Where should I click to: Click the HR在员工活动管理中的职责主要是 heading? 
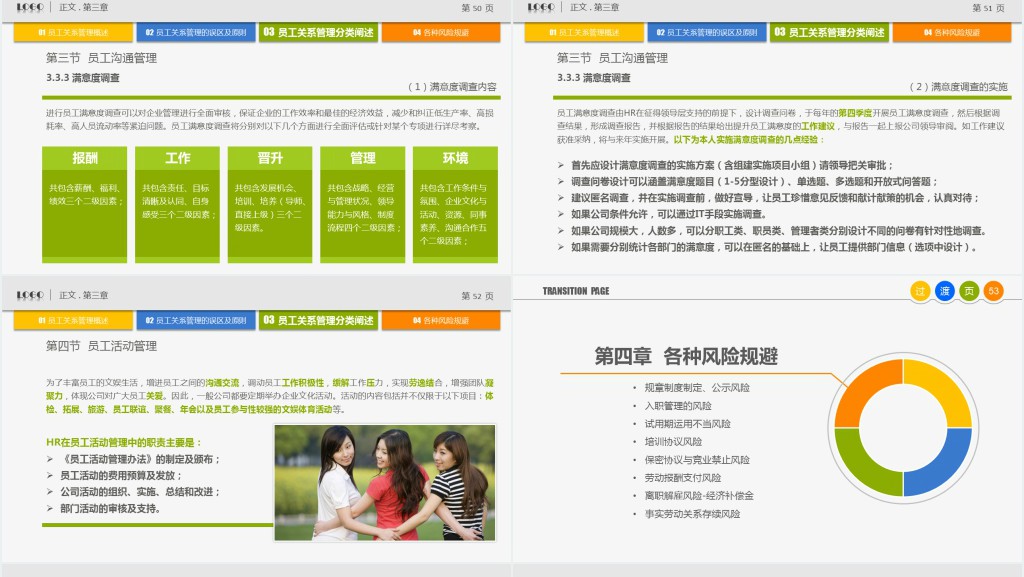click(x=124, y=443)
